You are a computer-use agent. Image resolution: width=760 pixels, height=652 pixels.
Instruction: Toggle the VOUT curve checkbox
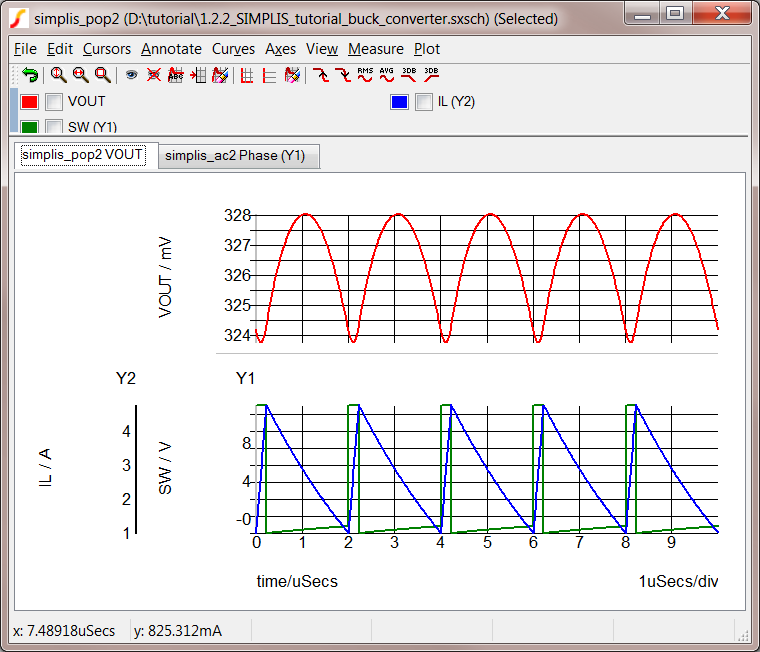click(54, 102)
